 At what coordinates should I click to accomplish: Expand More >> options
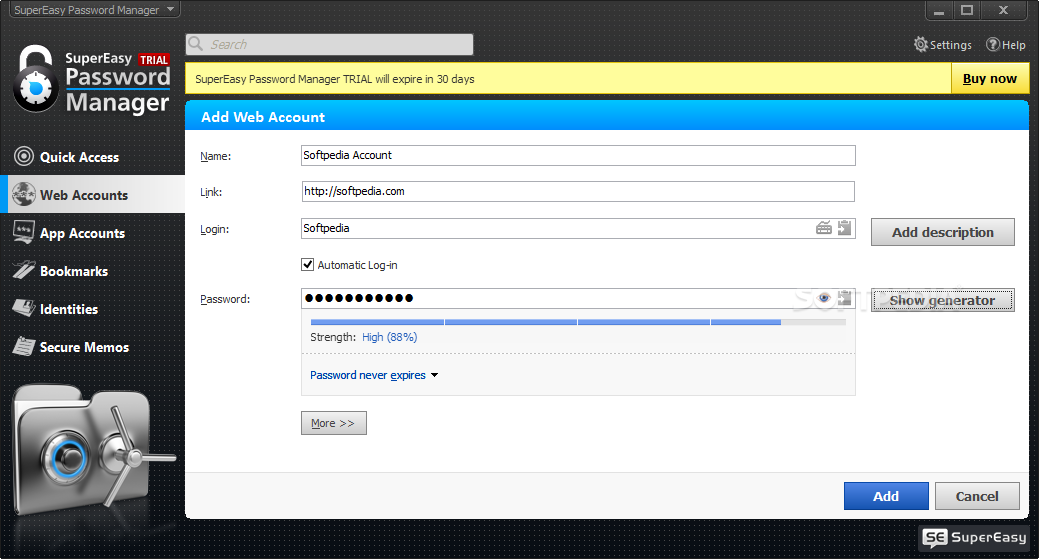(333, 423)
